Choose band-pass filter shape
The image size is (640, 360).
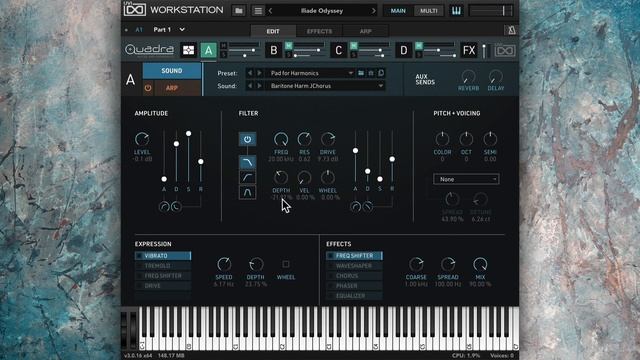click(x=247, y=192)
